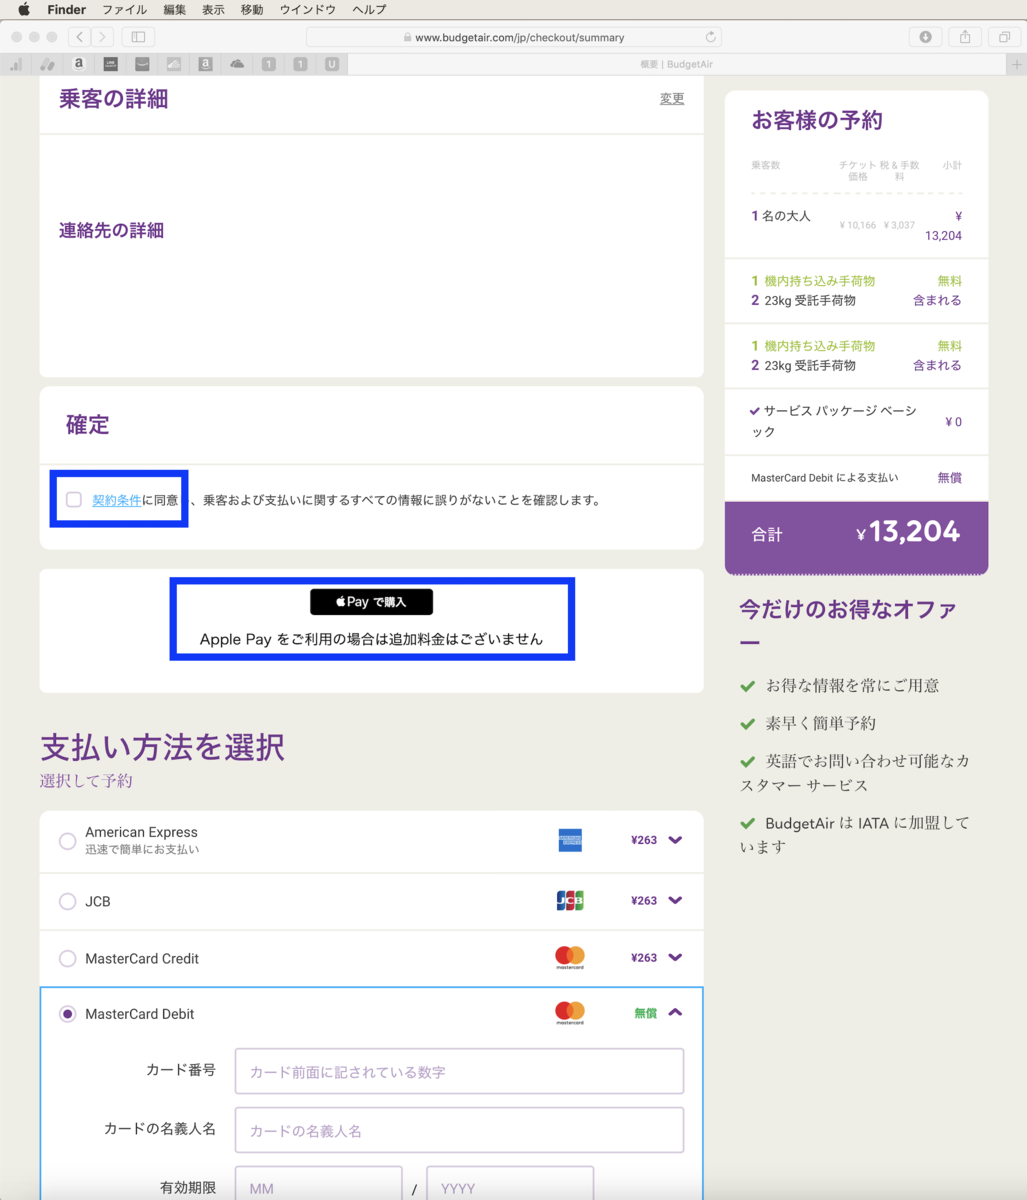This screenshot has height=1200, width=1027.
Task: Click the 1 名の大人 row
Action: click(856, 225)
